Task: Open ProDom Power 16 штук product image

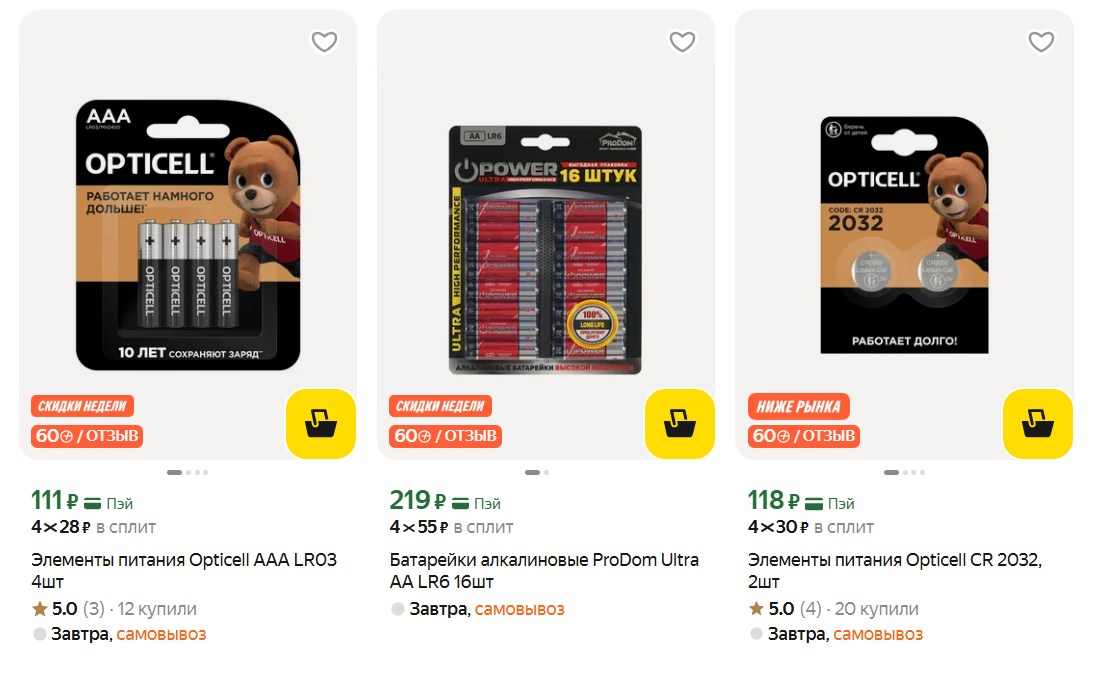Action: point(545,250)
